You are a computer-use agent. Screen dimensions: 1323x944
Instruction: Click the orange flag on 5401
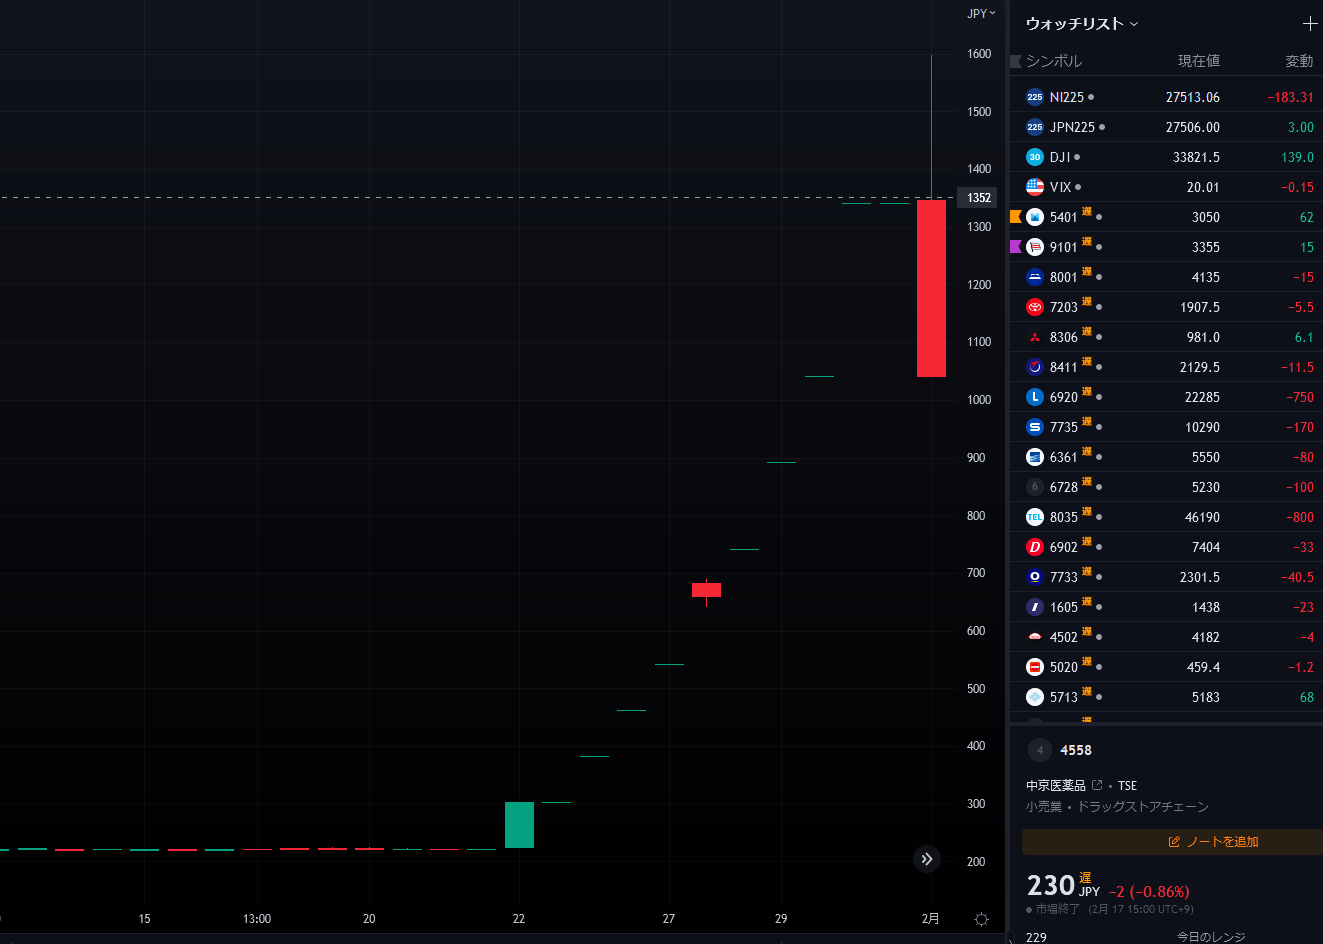coord(1016,217)
